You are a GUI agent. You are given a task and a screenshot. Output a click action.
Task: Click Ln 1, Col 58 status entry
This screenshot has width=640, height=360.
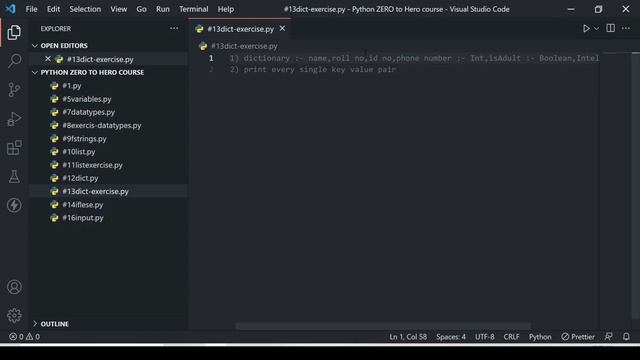pyautogui.click(x=408, y=337)
